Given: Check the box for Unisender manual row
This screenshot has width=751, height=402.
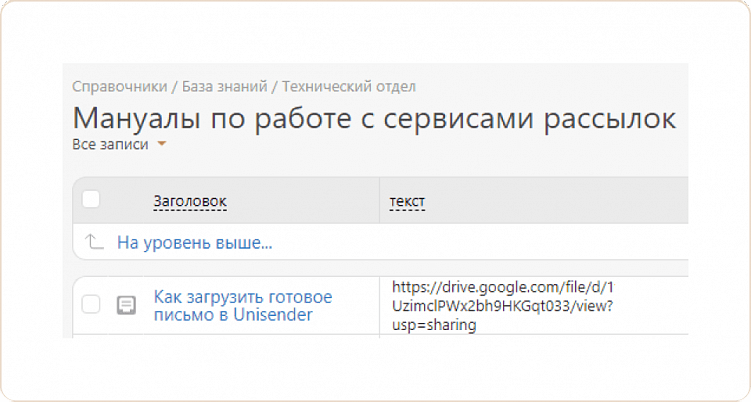Looking at the screenshot, I should coord(91,304).
